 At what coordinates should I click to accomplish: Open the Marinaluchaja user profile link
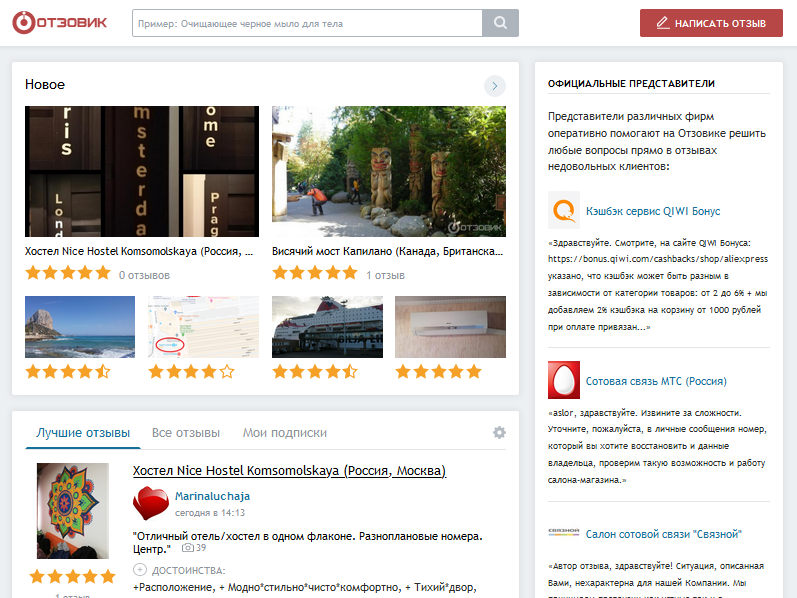point(212,496)
